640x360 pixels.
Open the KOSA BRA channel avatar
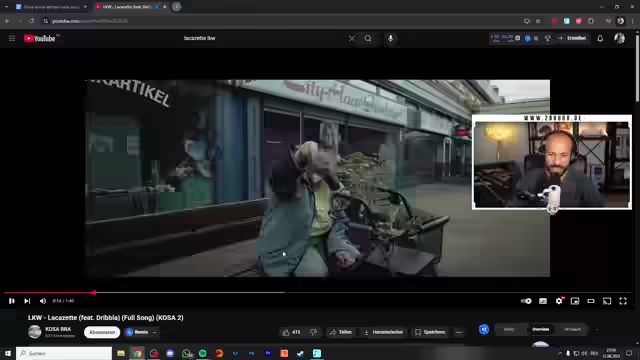pos(35,332)
